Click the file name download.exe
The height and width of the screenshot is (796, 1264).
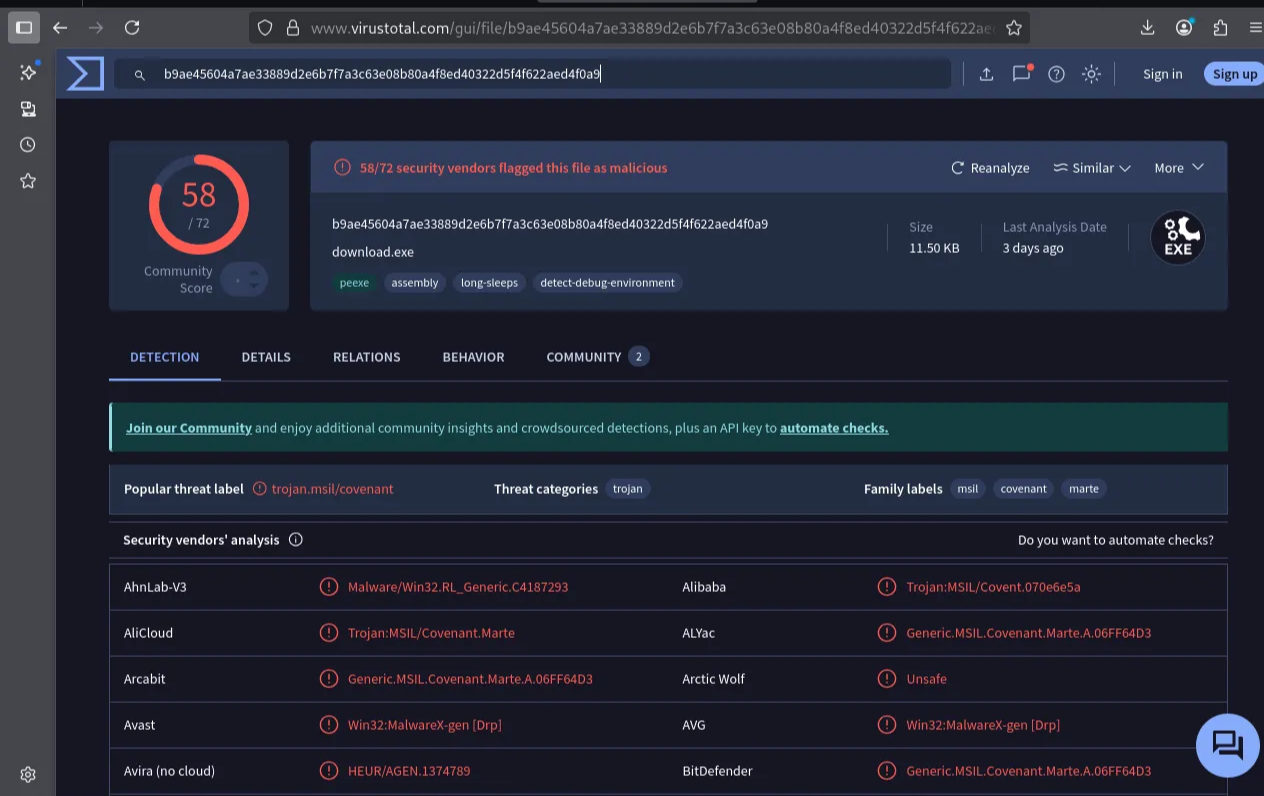tap(373, 252)
